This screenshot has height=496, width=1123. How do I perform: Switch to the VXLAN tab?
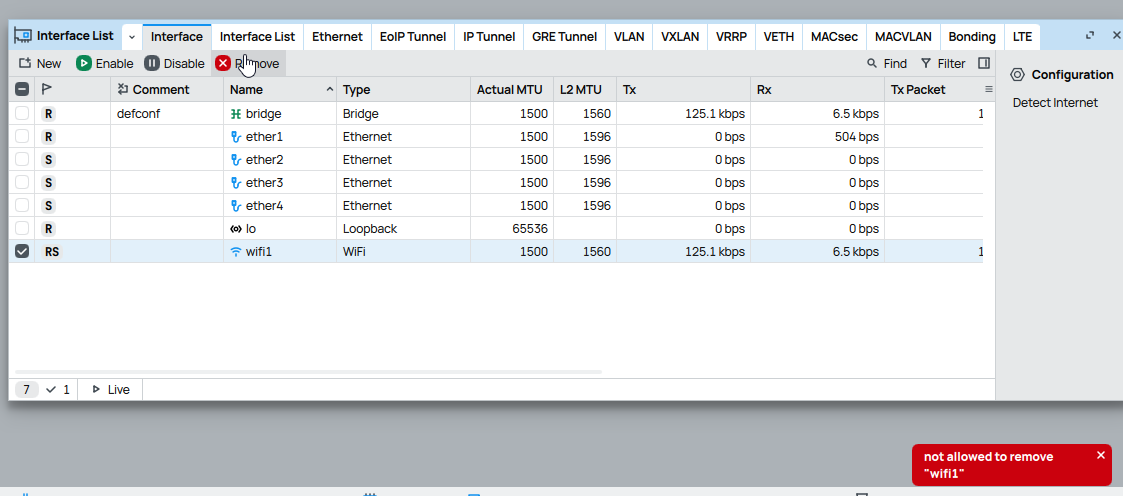click(x=680, y=37)
